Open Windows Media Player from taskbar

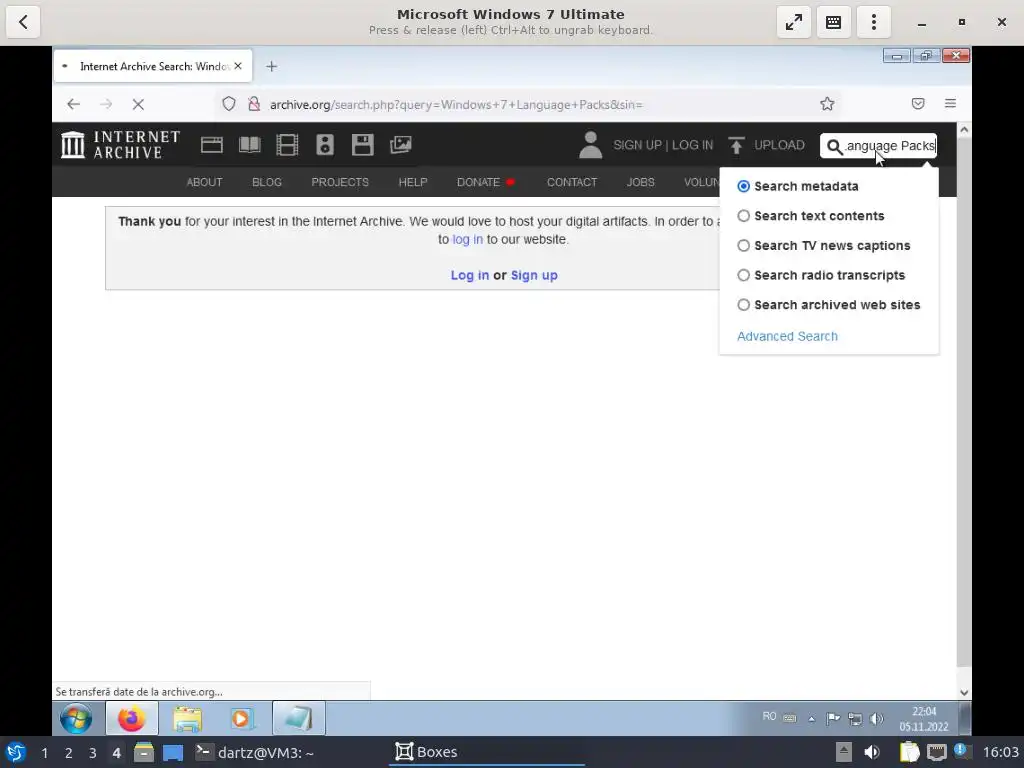tap(242, 719)
